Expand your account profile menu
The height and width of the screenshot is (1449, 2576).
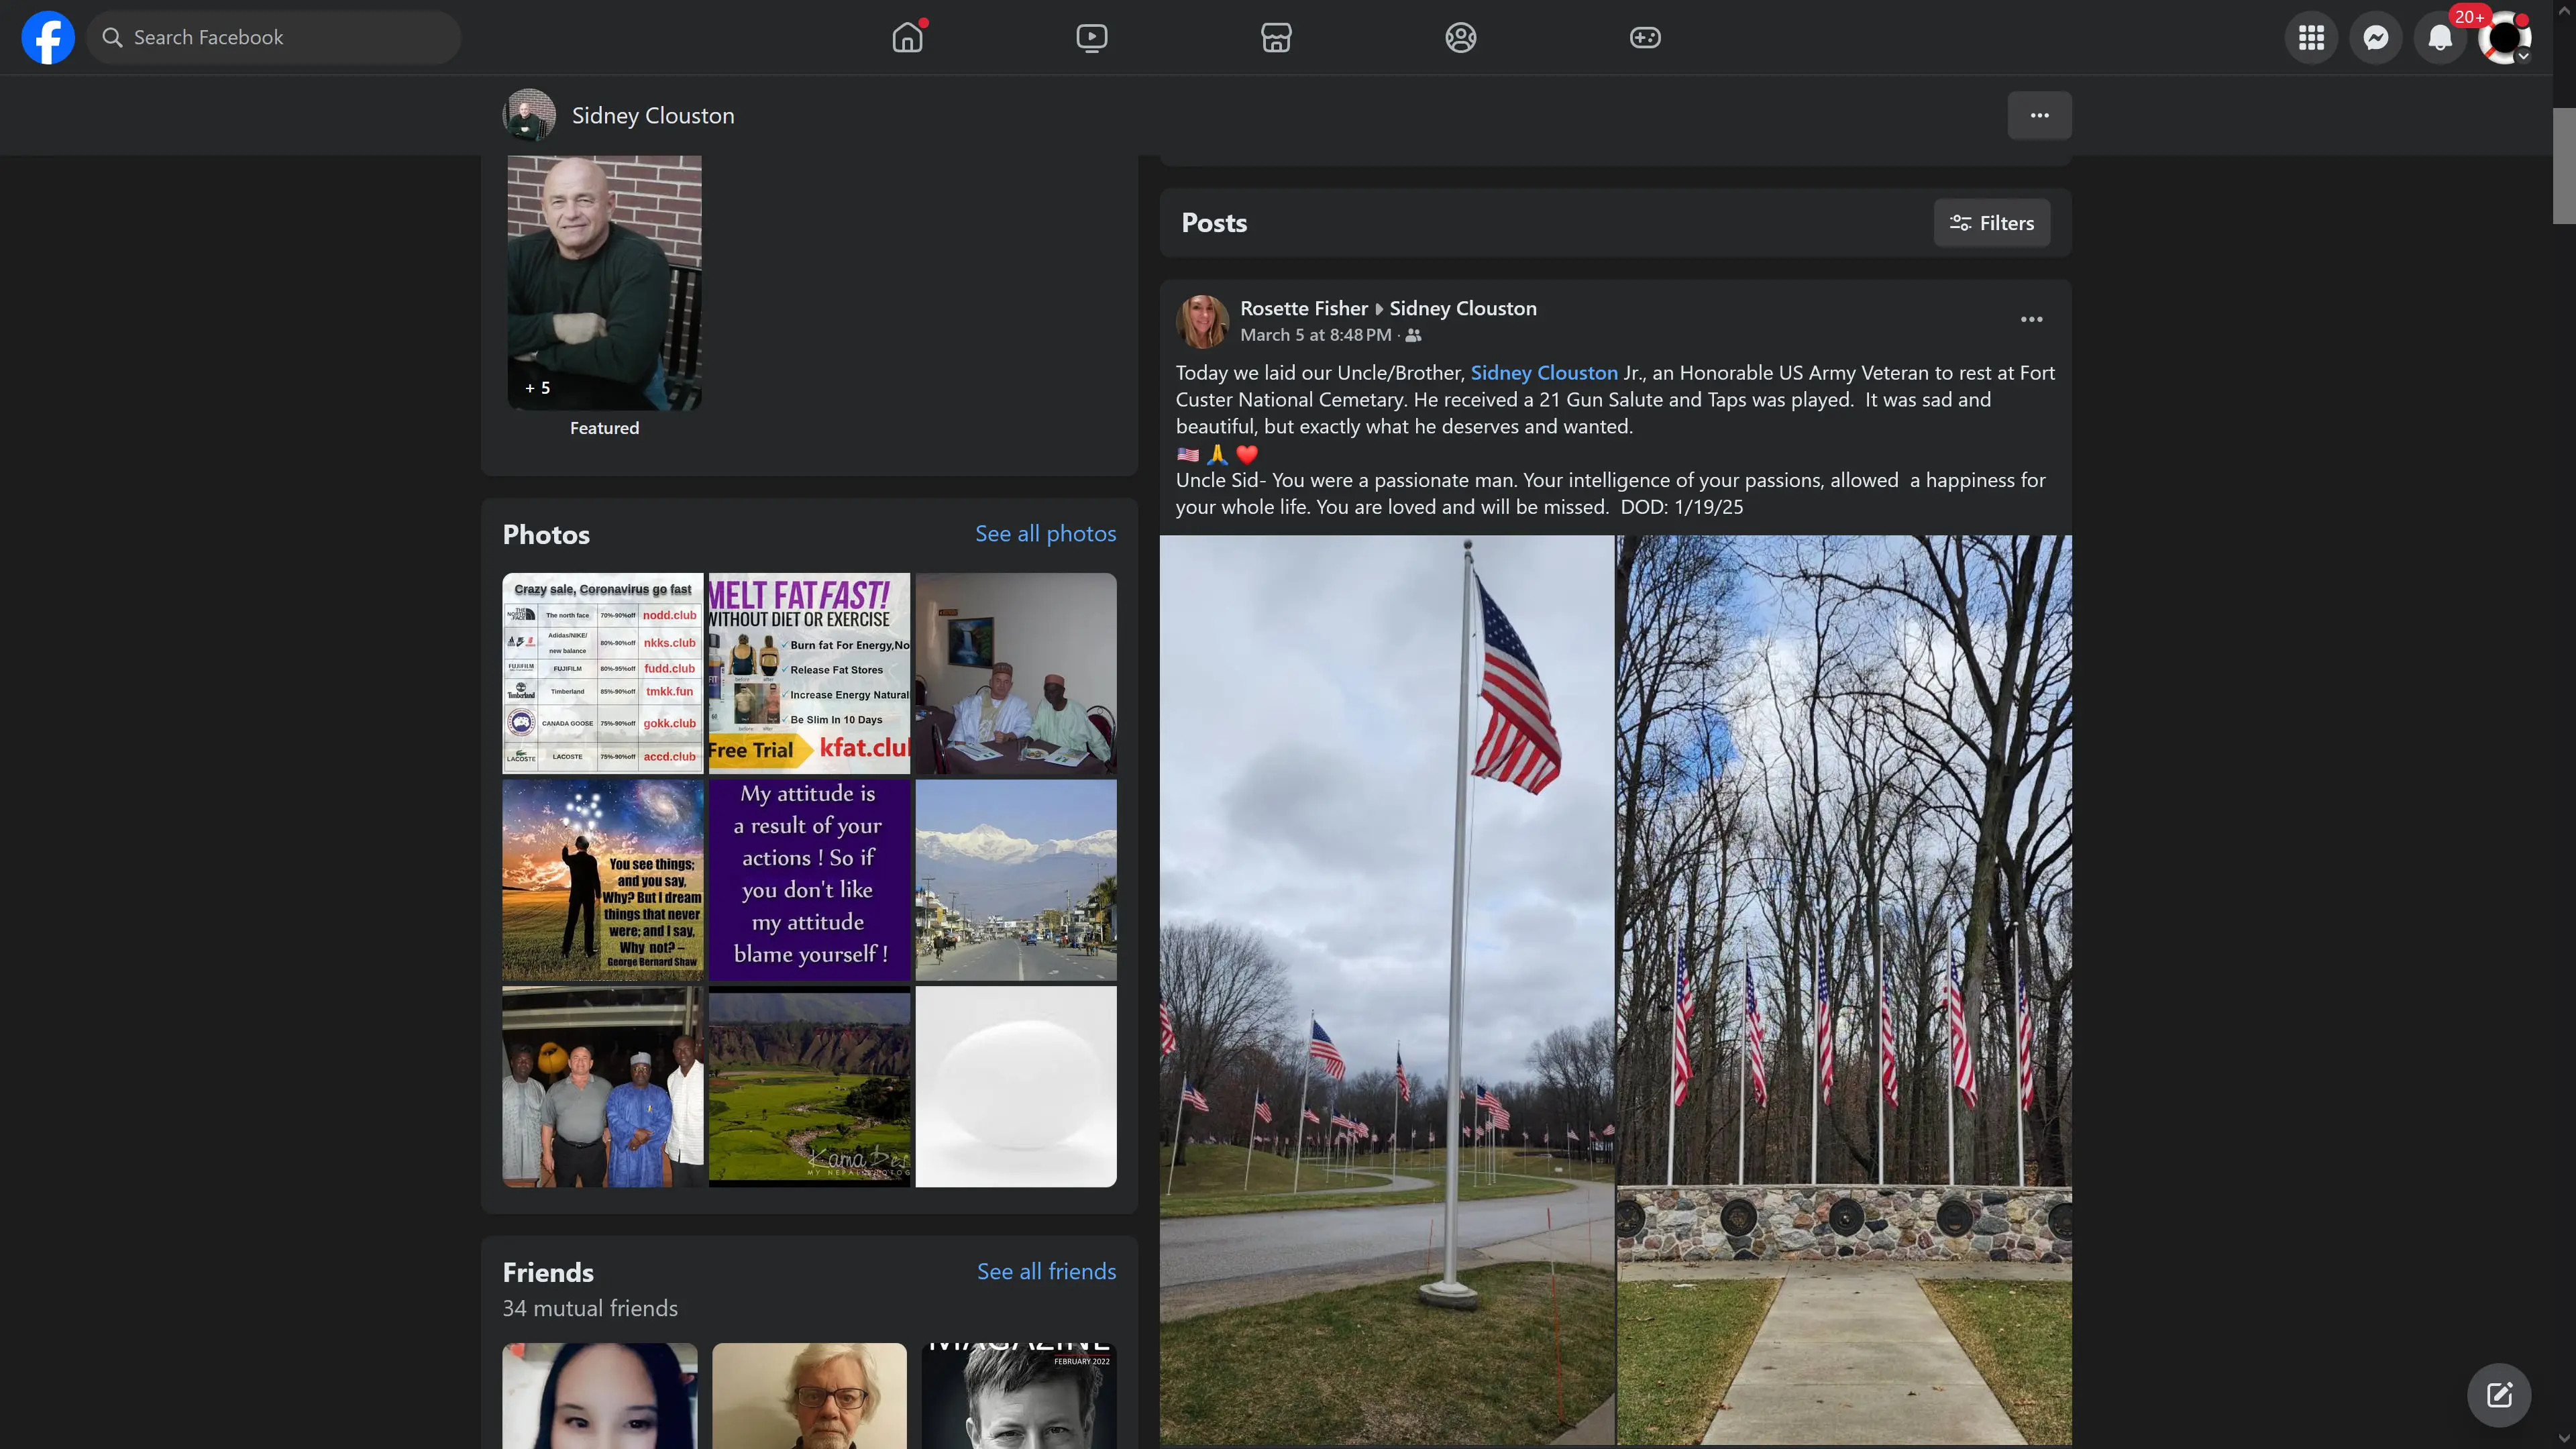click(x=2504, y=37)
